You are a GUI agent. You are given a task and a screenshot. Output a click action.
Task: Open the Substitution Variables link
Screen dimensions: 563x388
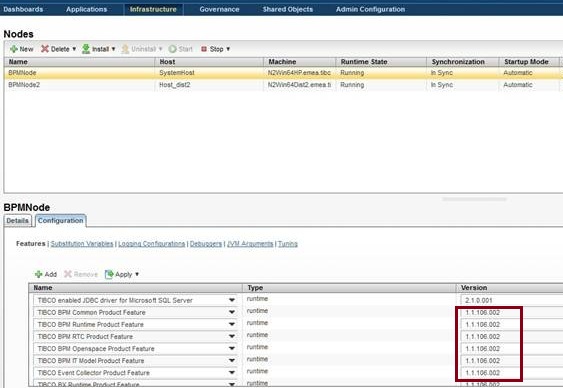tap(82, 244)
